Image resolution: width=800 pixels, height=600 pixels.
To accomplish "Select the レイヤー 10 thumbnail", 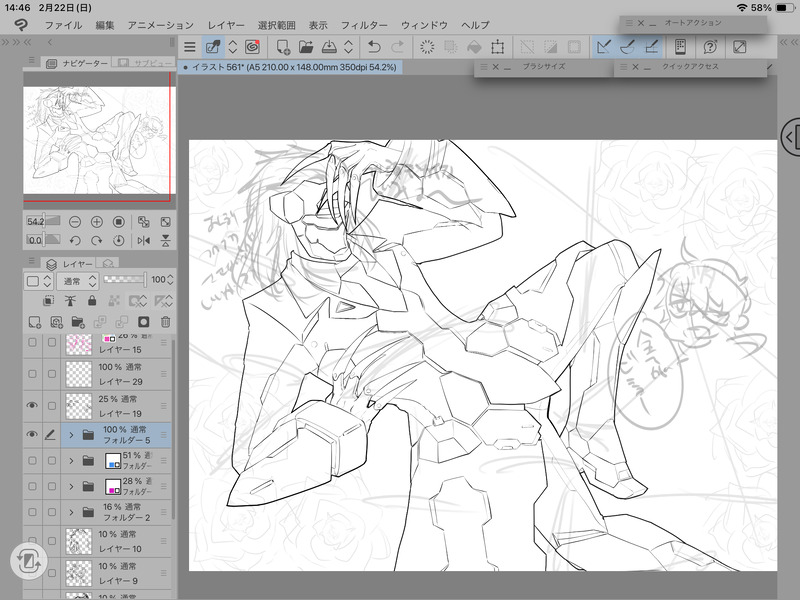I will click(79, 543).
